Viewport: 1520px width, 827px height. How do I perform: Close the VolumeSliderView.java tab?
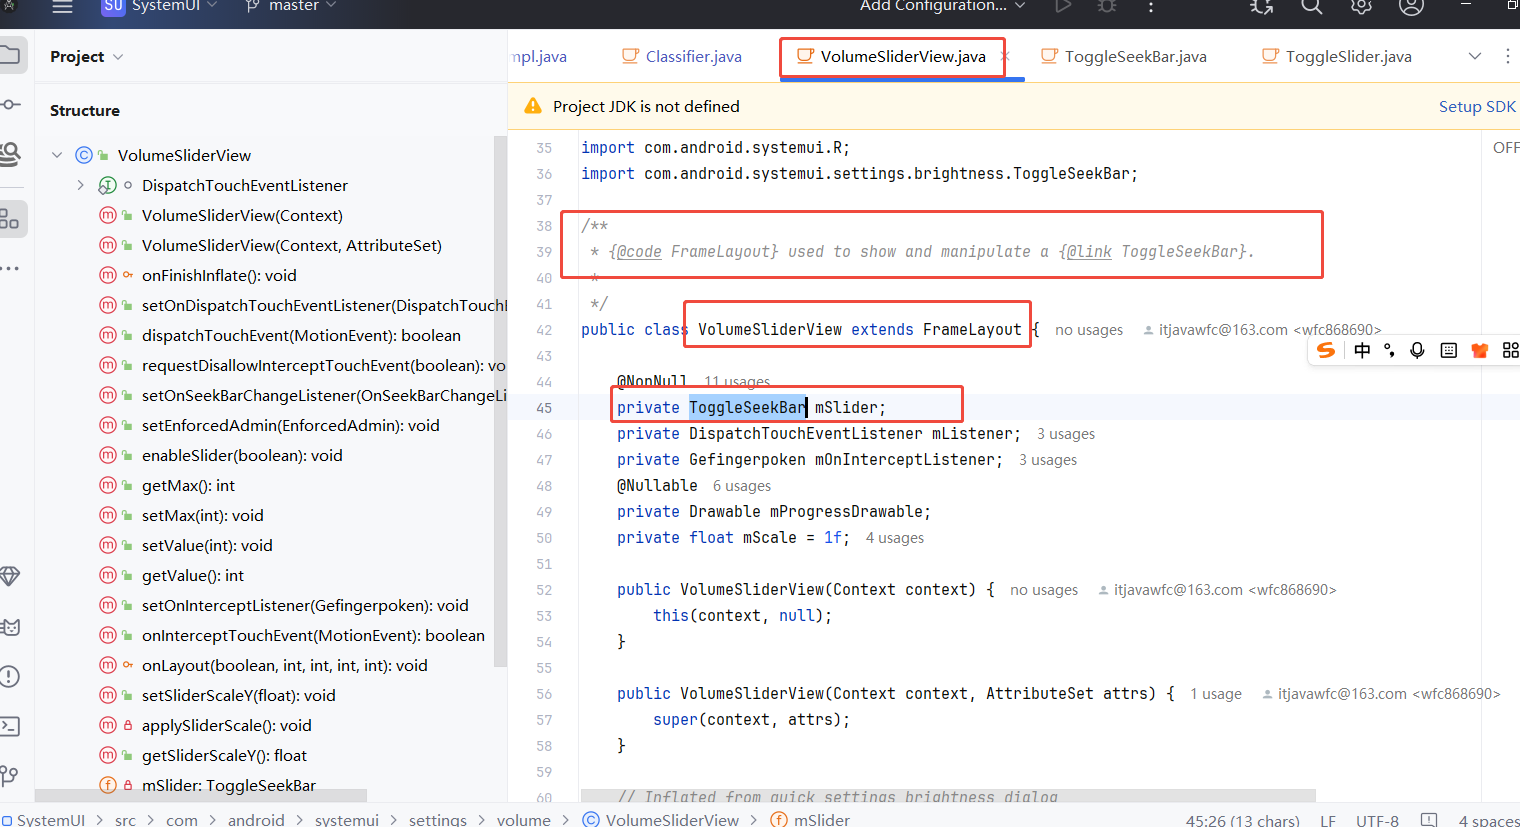pos(1005,56)
